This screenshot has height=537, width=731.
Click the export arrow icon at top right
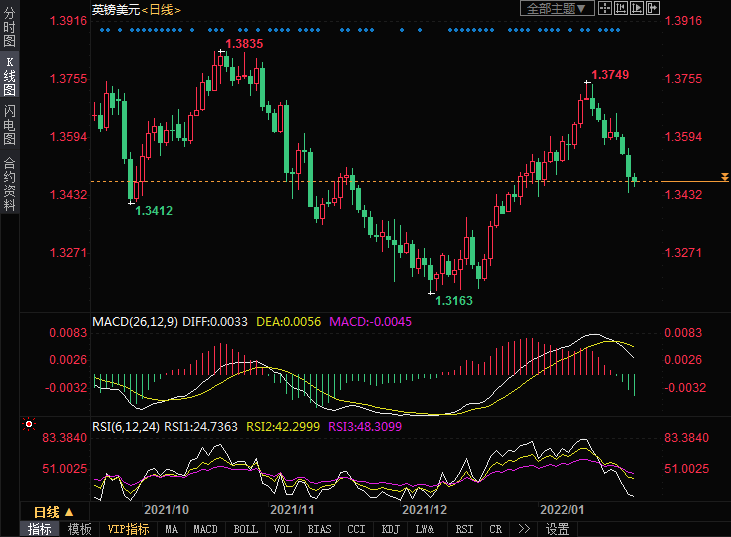[x=653, y=8]
